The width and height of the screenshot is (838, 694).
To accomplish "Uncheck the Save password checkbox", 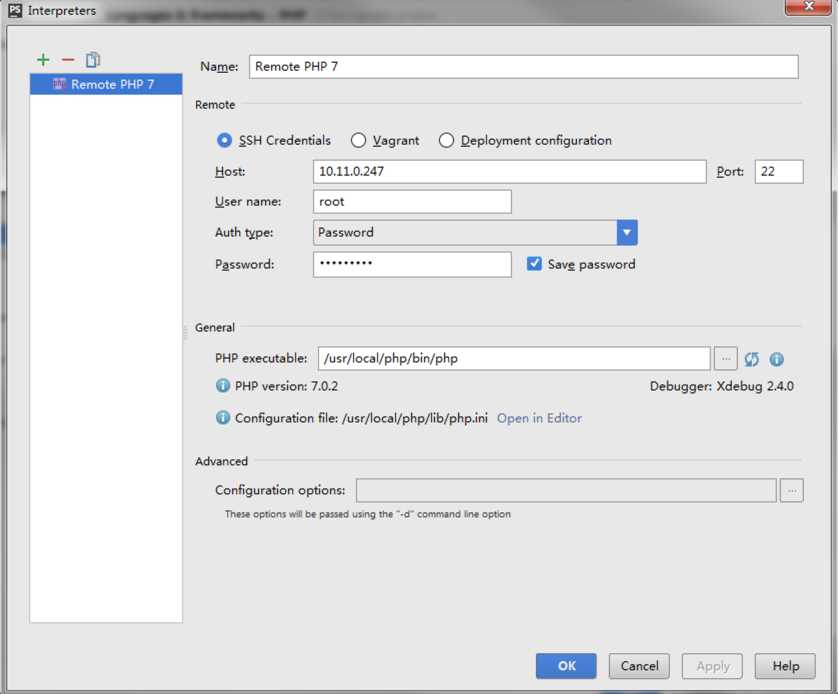I will coord(534,264).
